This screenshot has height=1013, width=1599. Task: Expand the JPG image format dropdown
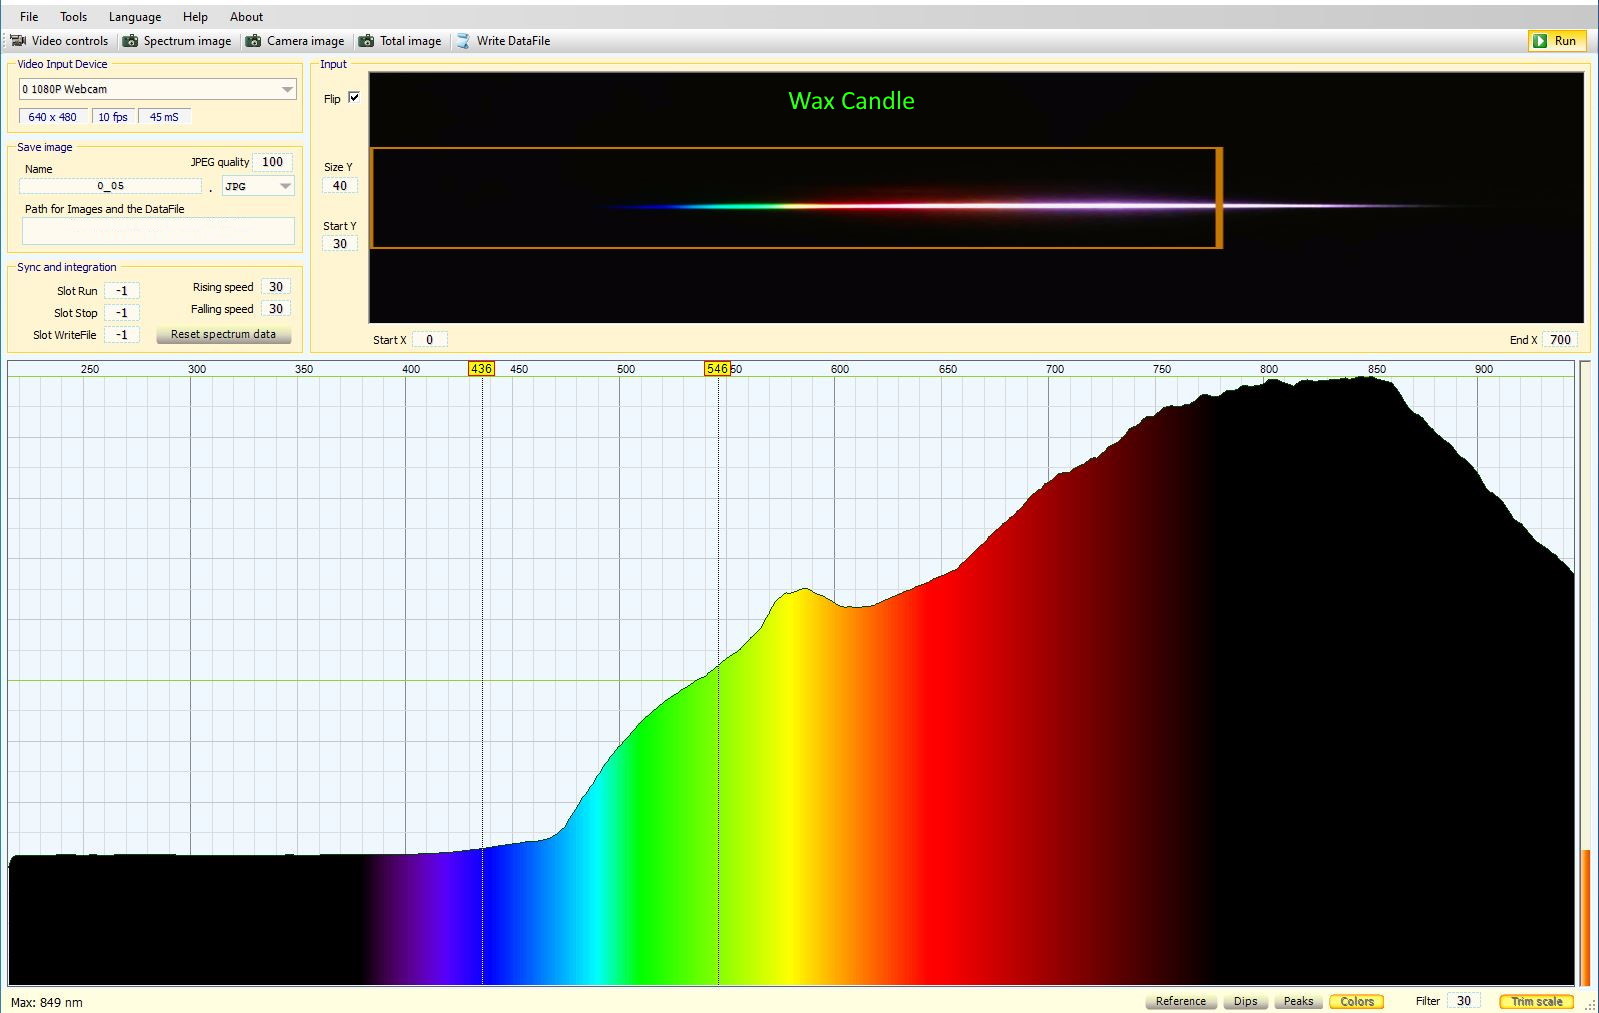pyautogui.click(x=285, y=186)
